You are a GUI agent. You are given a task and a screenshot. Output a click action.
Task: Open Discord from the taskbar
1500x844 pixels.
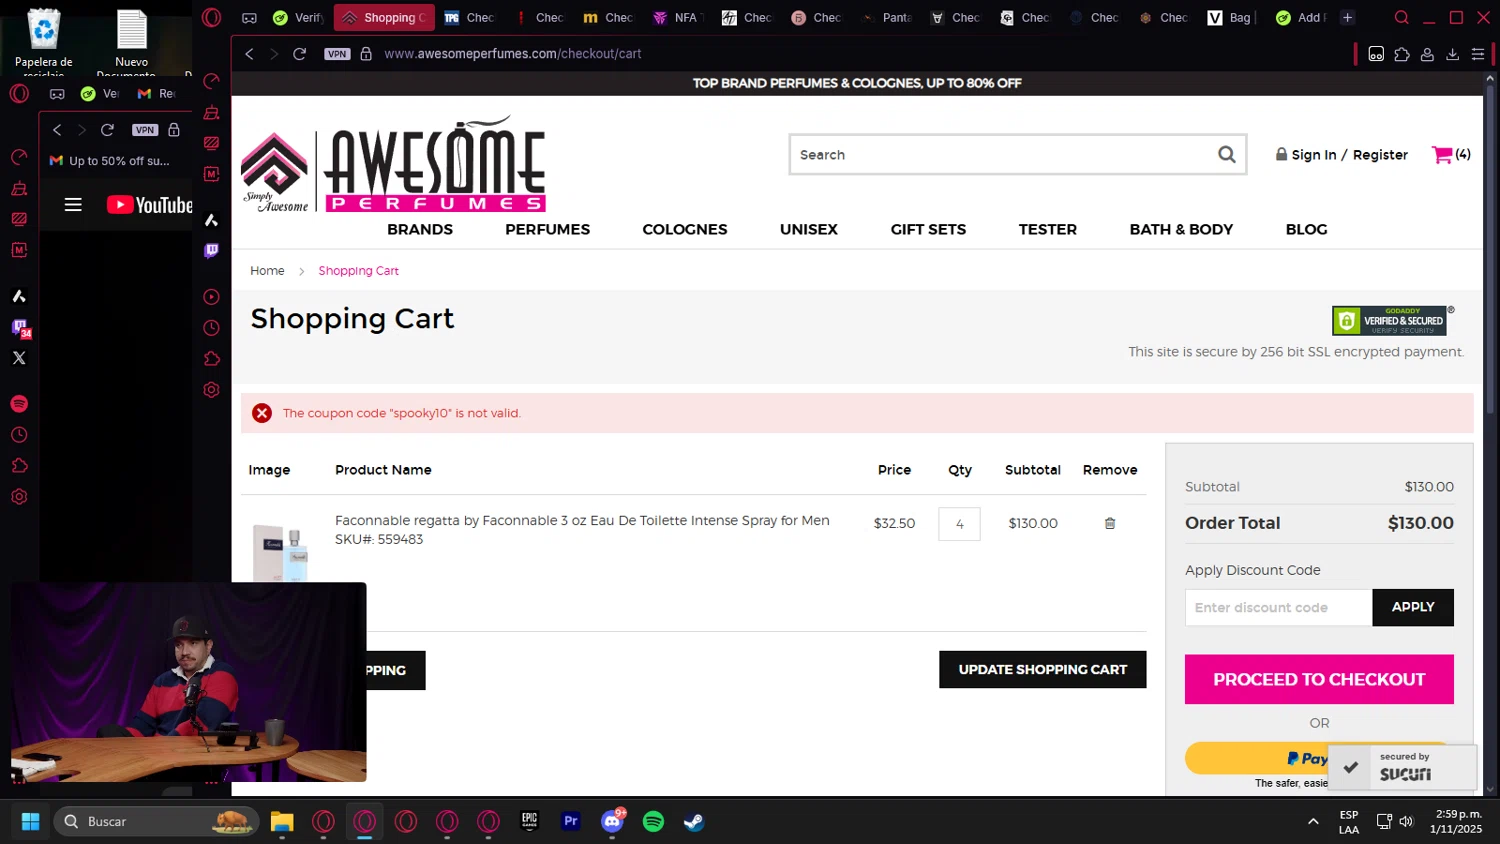click(x=612, y=821)
